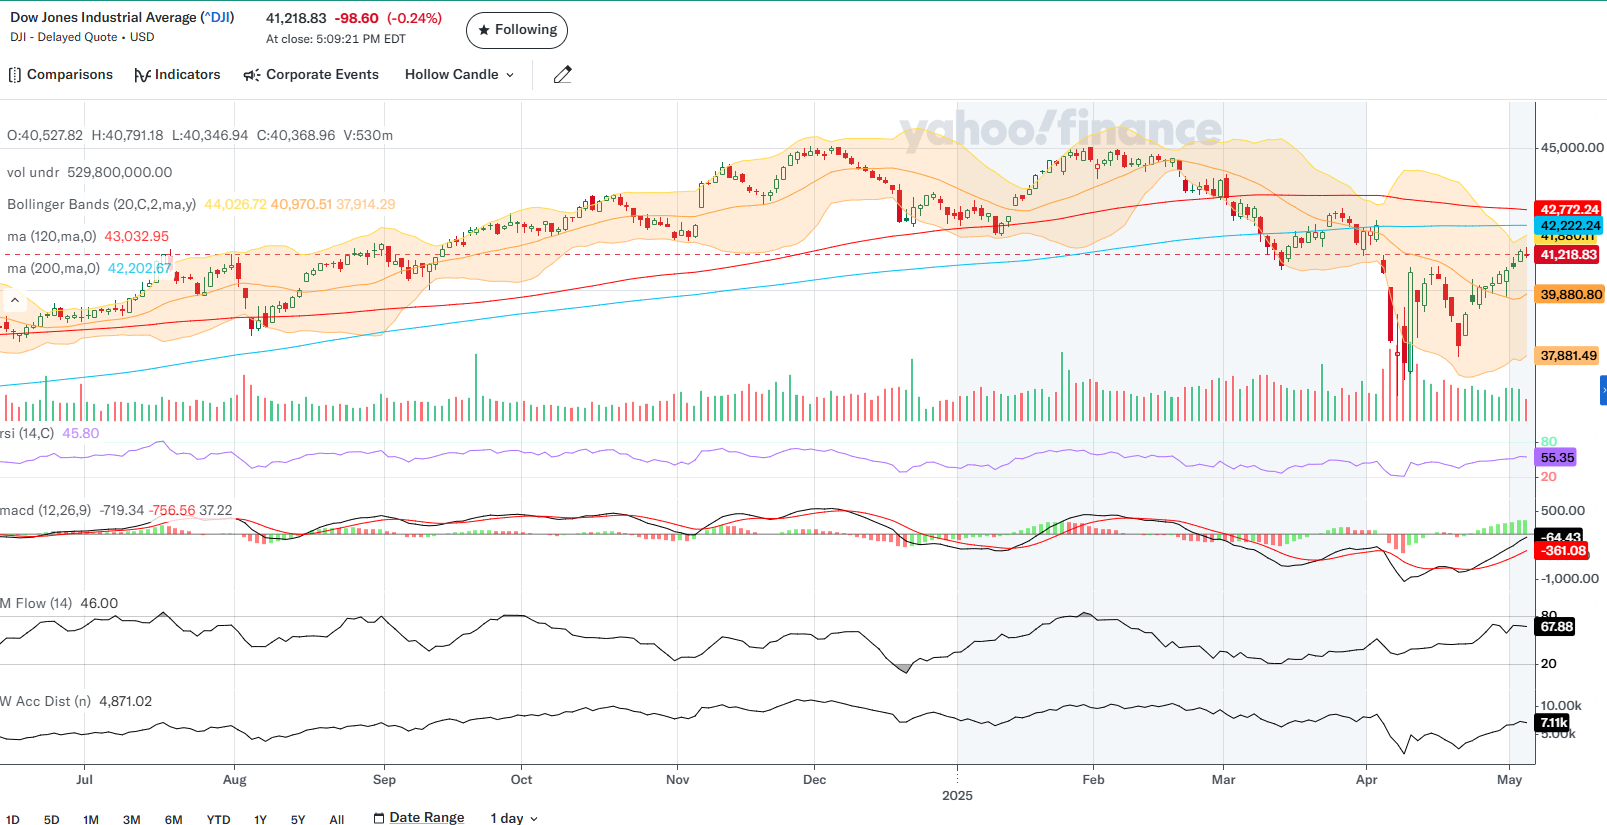Click the black 67.88 money flow tag
The image size is (1607, 825).
(x=1556, y=626)
